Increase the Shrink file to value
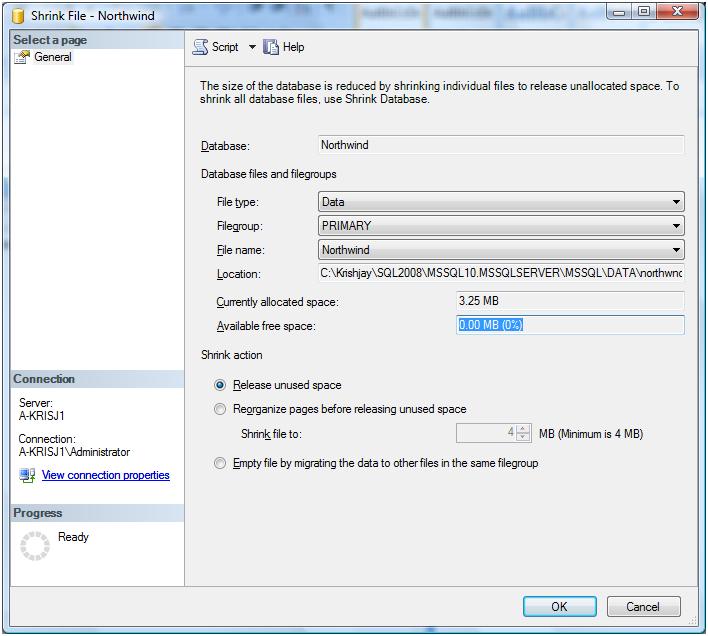The image size is (708, 636). pos(523,429)
